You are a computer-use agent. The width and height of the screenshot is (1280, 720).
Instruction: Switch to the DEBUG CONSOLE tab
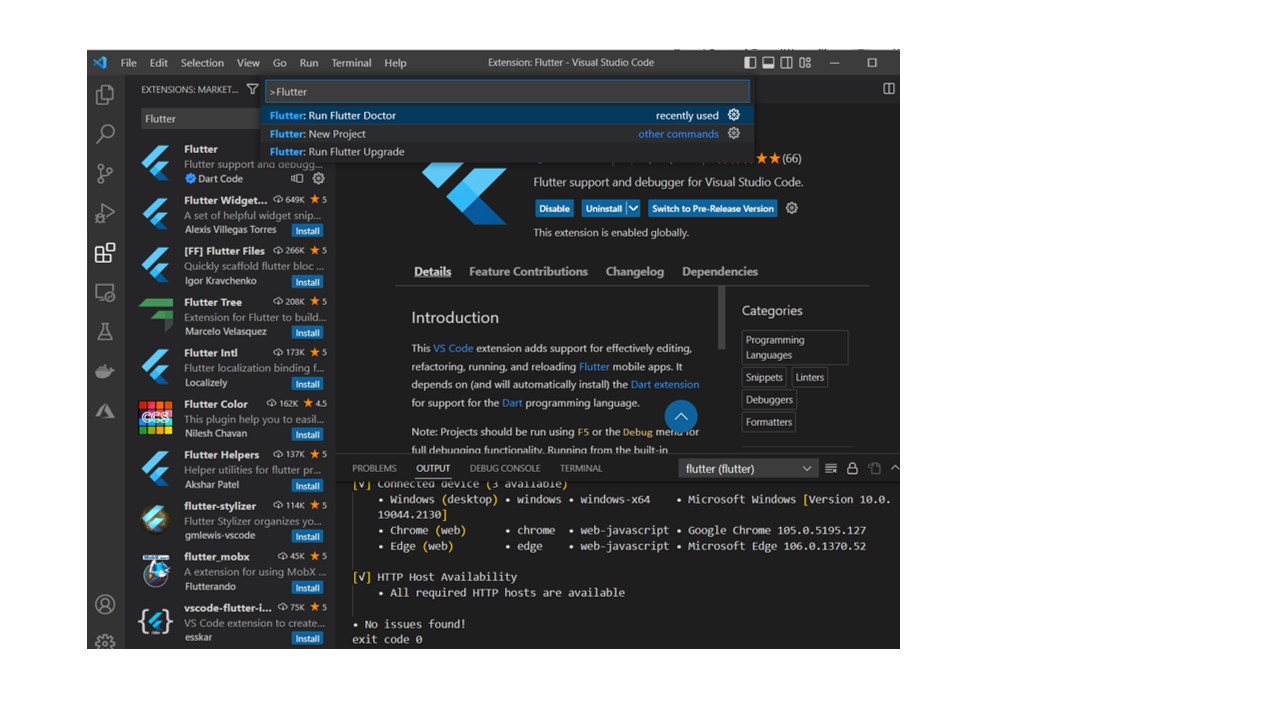(x=505, y=468)
